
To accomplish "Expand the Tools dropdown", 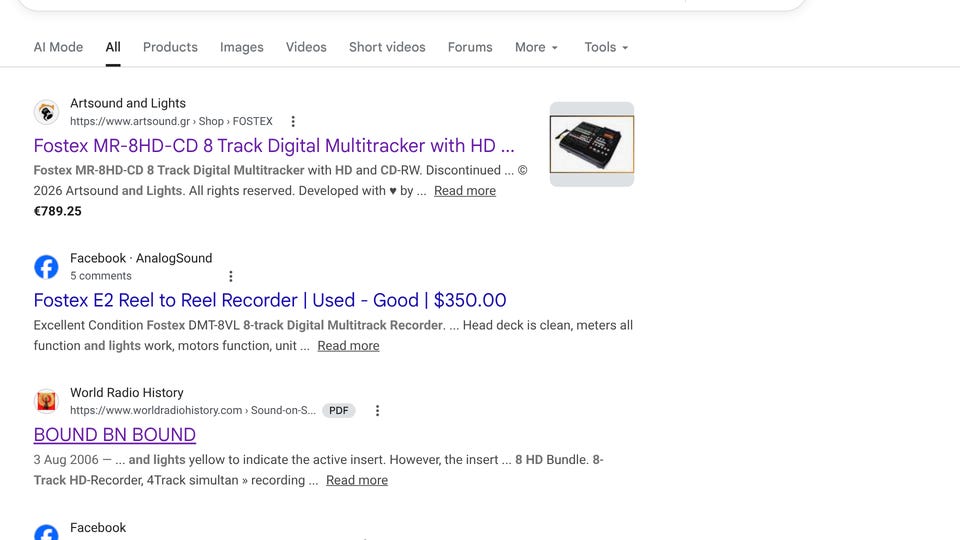I will tap(606, 47).
